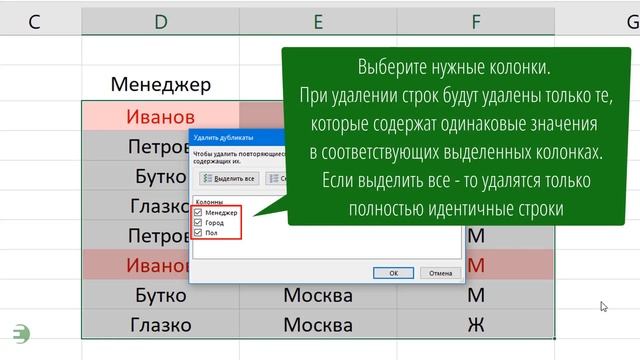Select column E header
Screen dimensions: 640x360
[x=318, y=22]
